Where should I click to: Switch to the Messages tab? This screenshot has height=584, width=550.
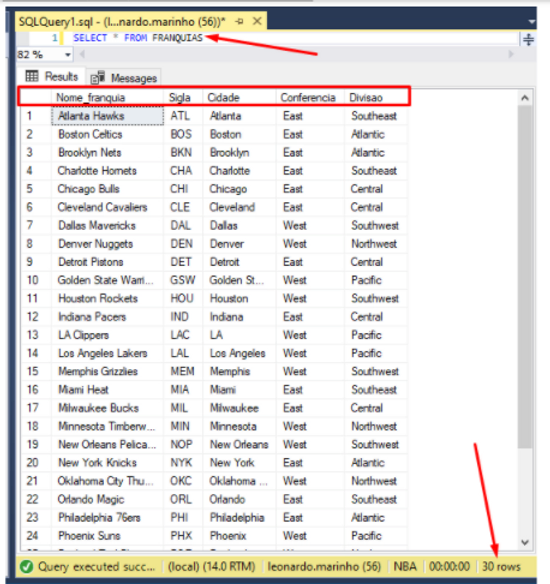tap(124, 78)
